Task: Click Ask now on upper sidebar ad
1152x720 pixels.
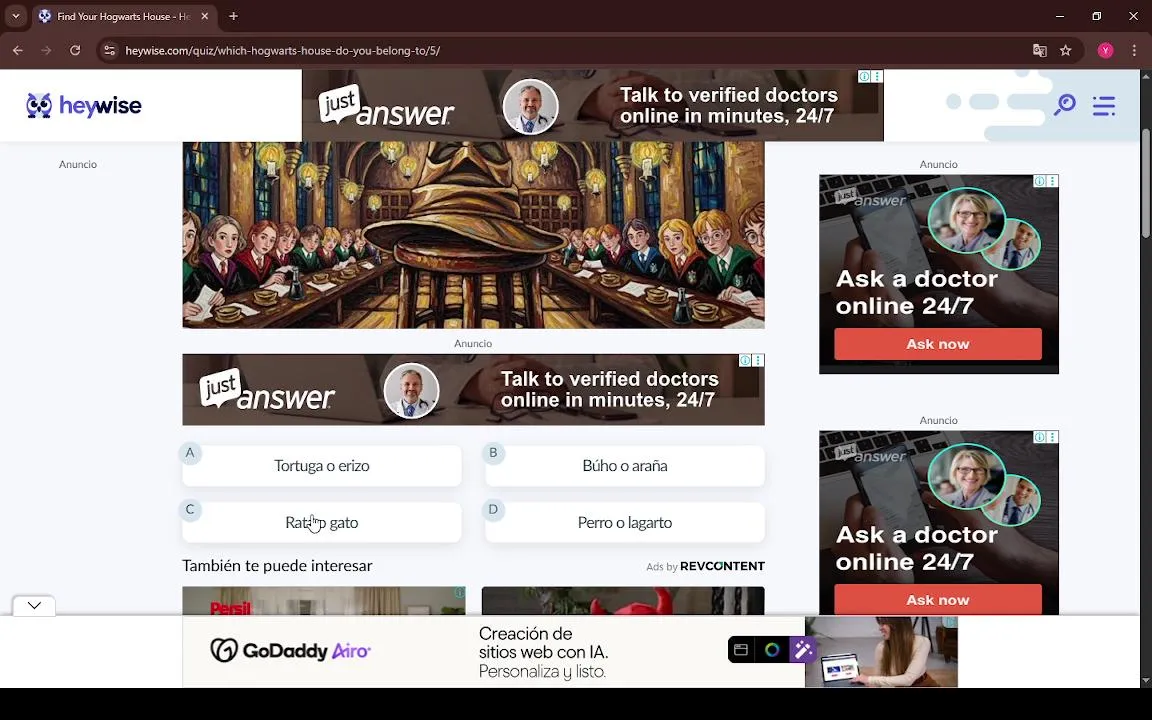Action: 937,344
